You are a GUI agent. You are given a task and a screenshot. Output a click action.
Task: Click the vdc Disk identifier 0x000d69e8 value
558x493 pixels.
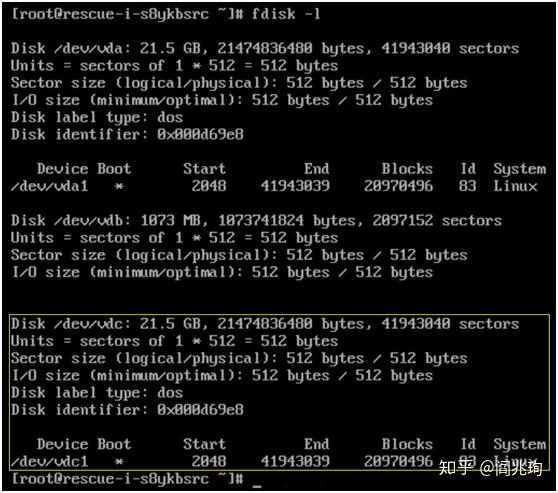click(200, 410)
